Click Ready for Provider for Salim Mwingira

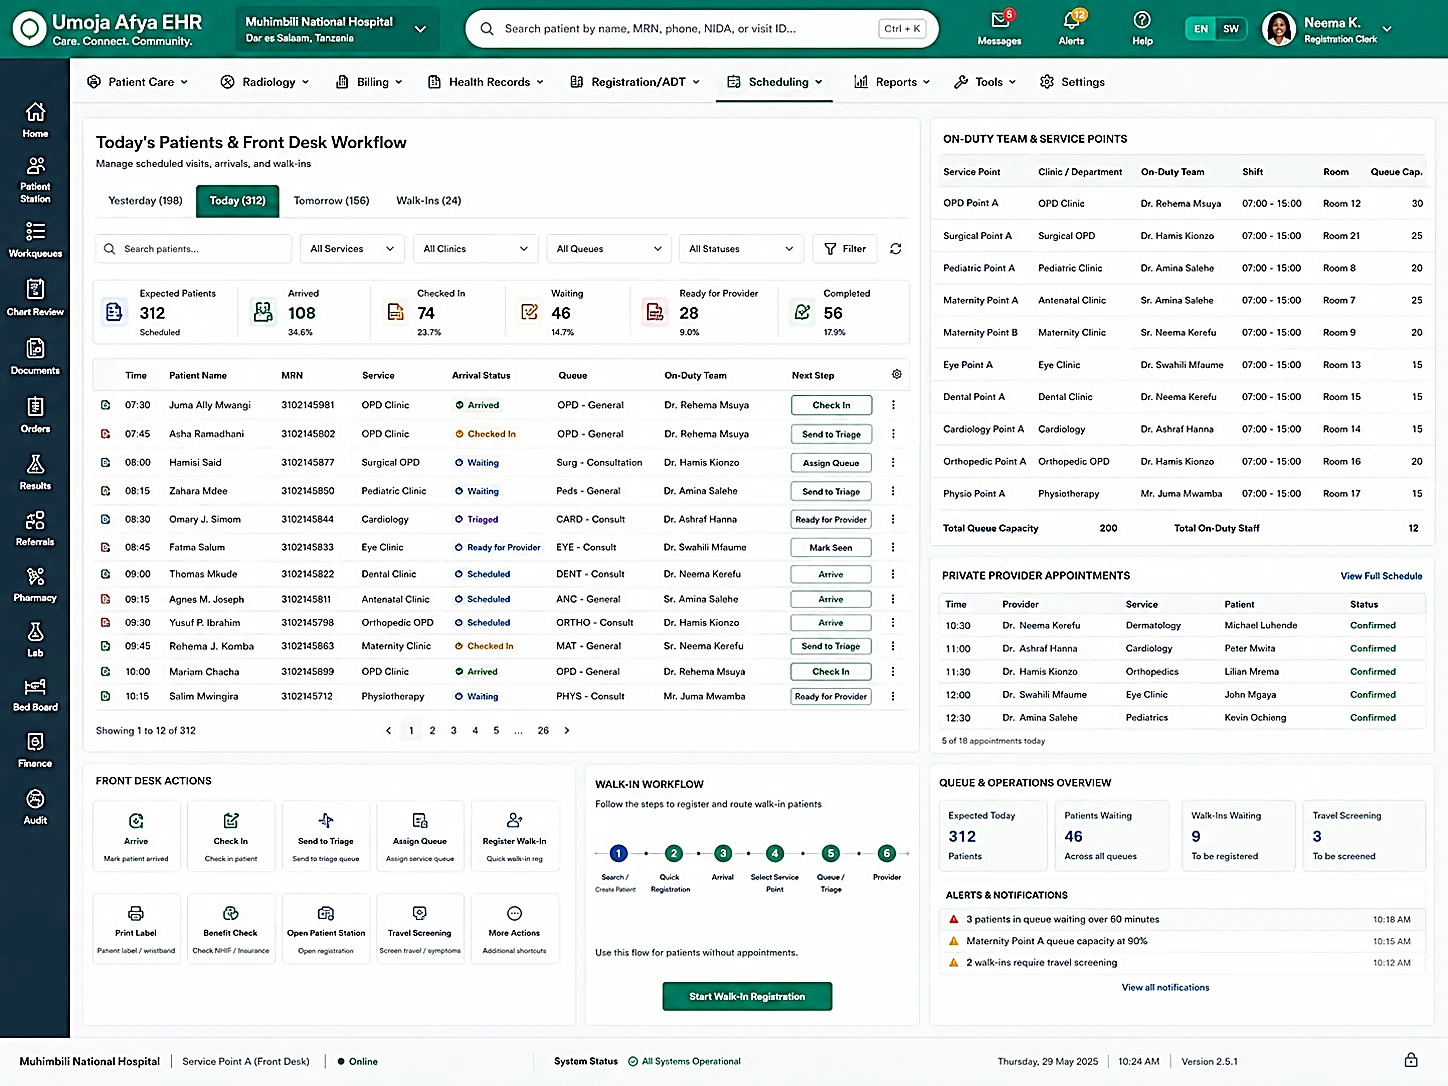coord(831,697)
